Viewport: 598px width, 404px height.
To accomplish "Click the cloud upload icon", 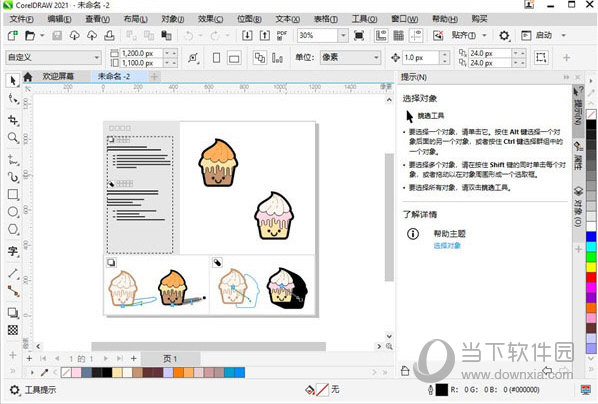I will point(92,35).
